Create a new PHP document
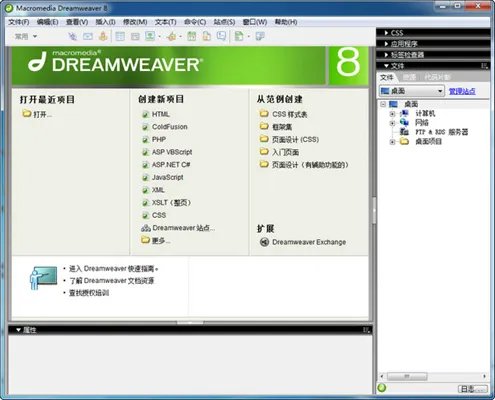495x400 pixels. click(154, 140)
